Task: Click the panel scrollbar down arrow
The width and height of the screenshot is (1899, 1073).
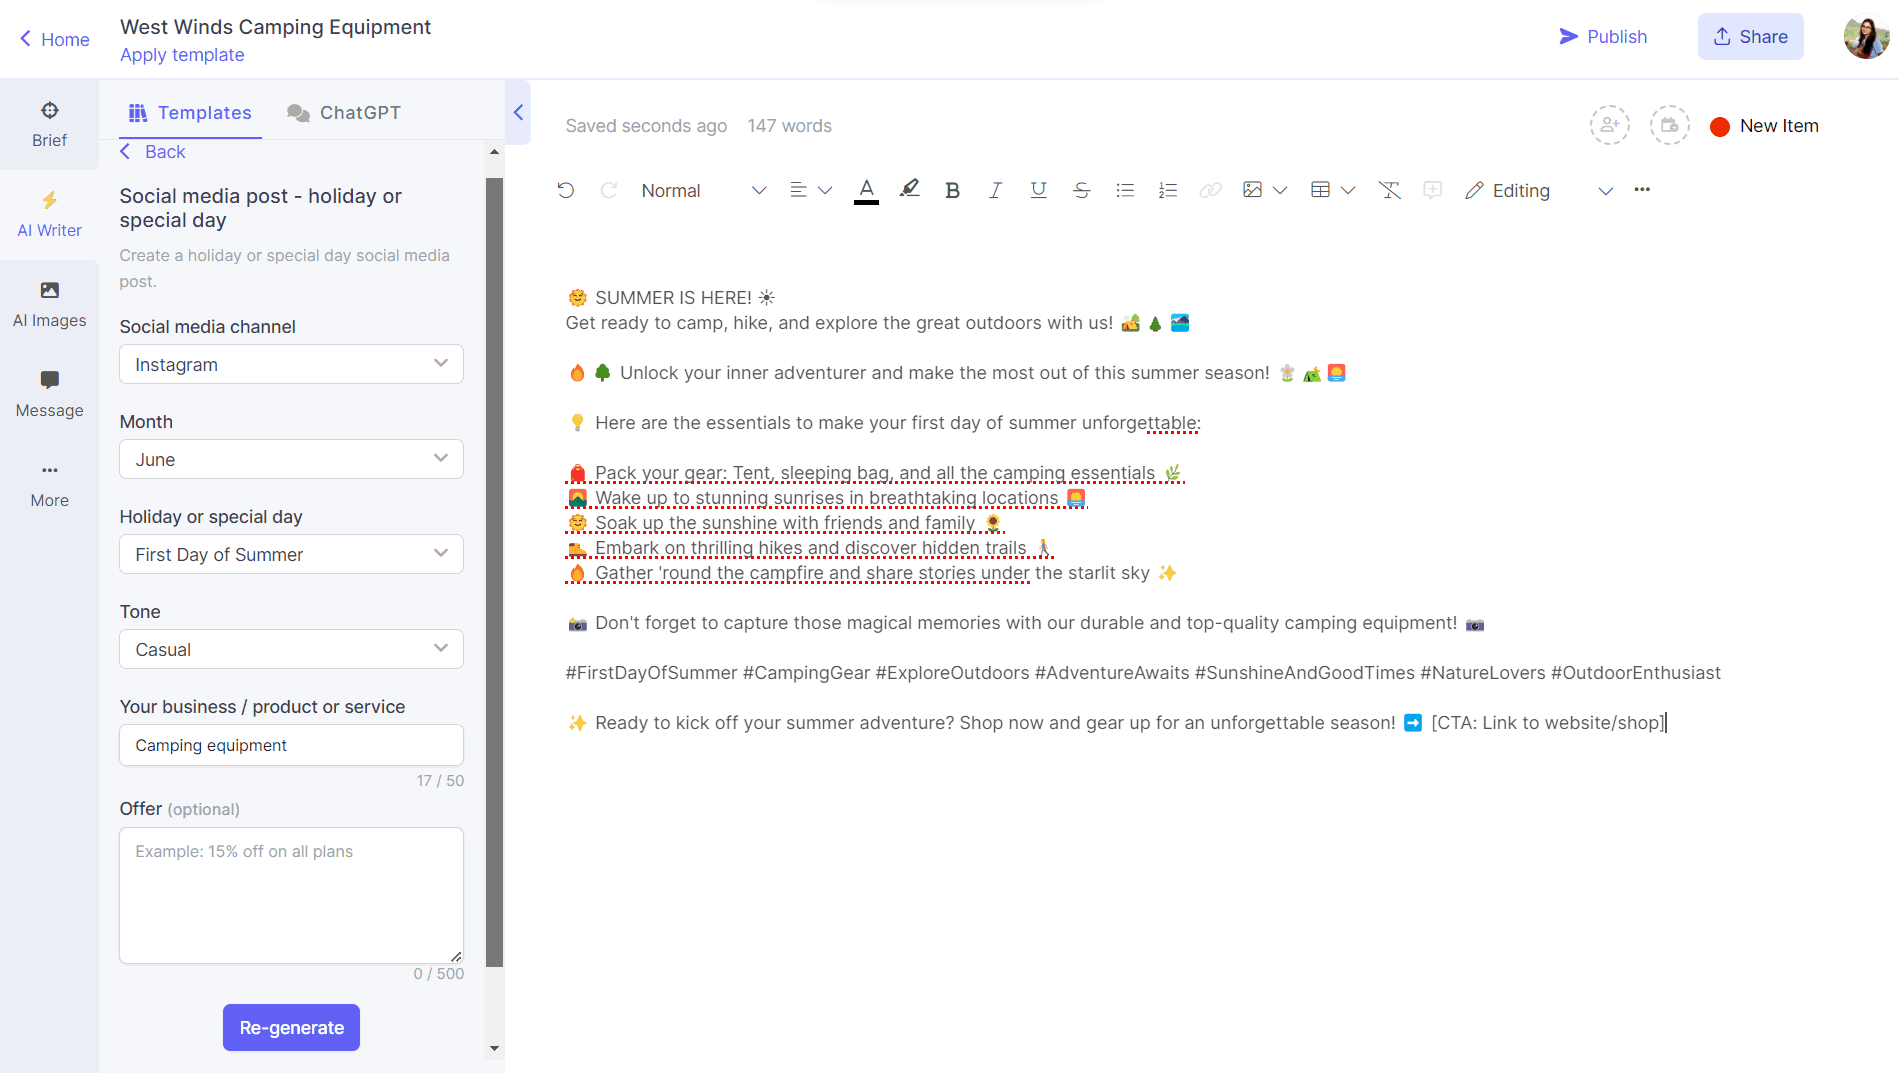Action: tap(494, 1048)
